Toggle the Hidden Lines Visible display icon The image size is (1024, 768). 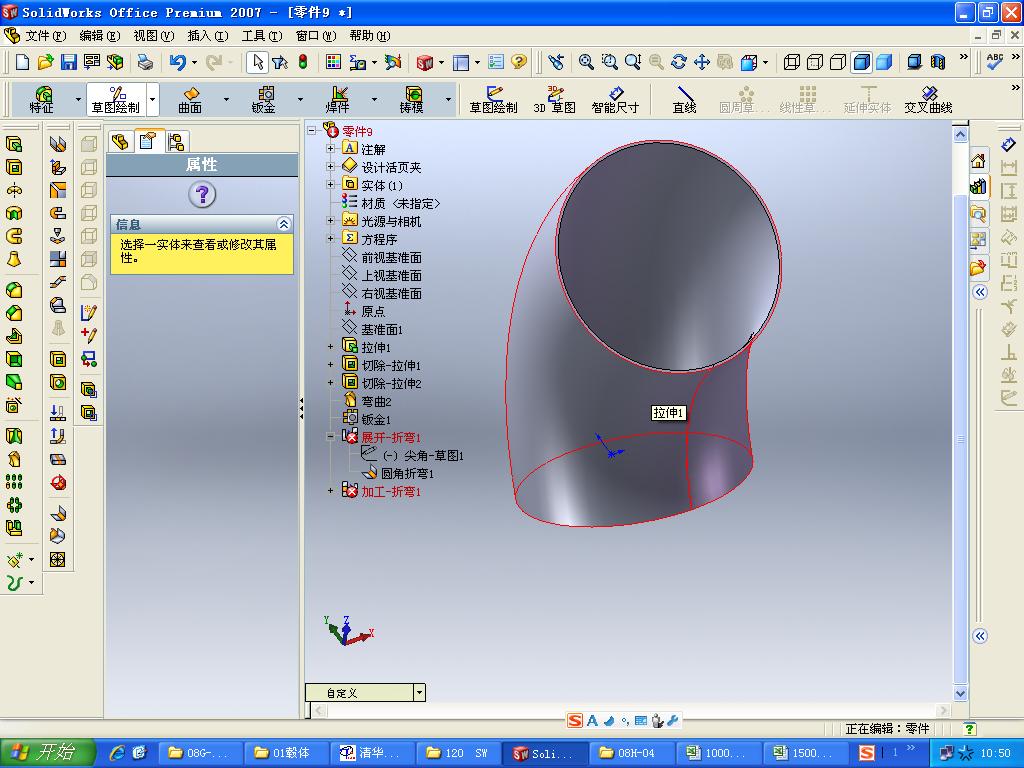(815, 62)
